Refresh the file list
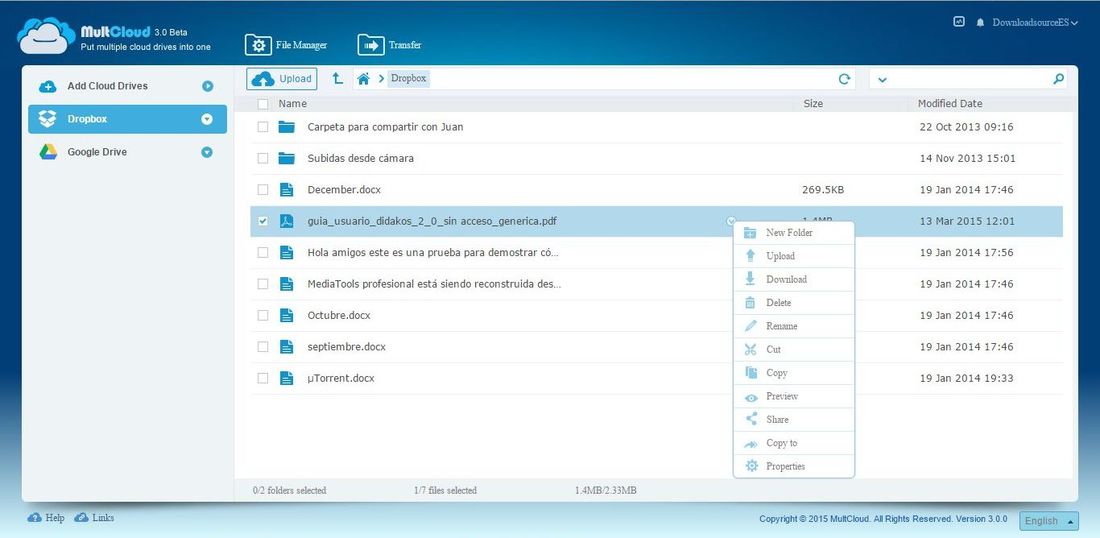1100x538 pixels. pyautogui.click(x=845, y=79)
